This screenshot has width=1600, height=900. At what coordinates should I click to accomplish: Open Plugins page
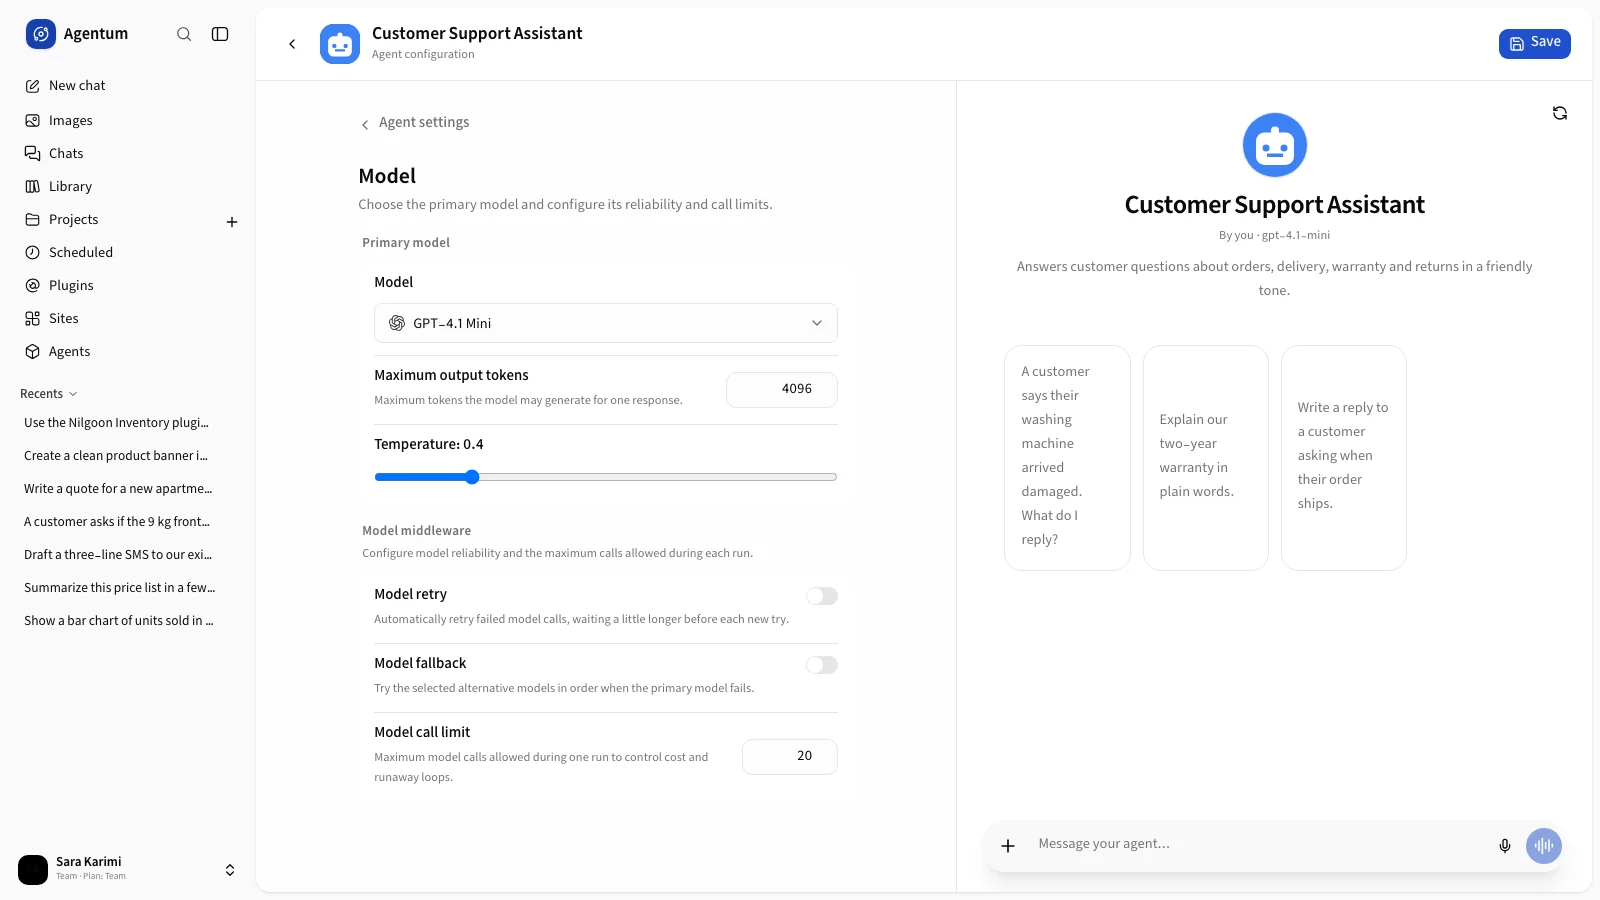(x=128, y=285)
